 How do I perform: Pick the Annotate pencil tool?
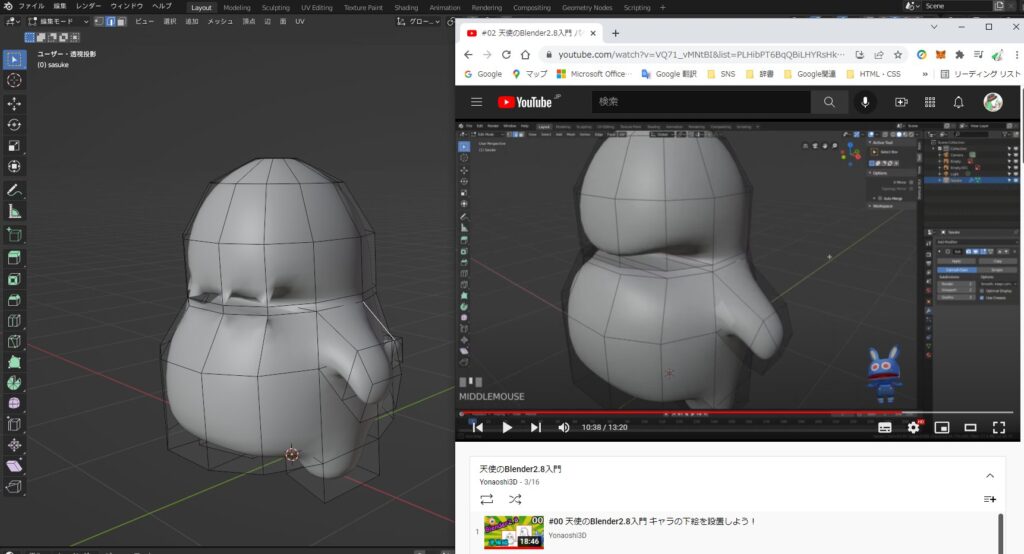pyautogui.click(x=14, y=190)
